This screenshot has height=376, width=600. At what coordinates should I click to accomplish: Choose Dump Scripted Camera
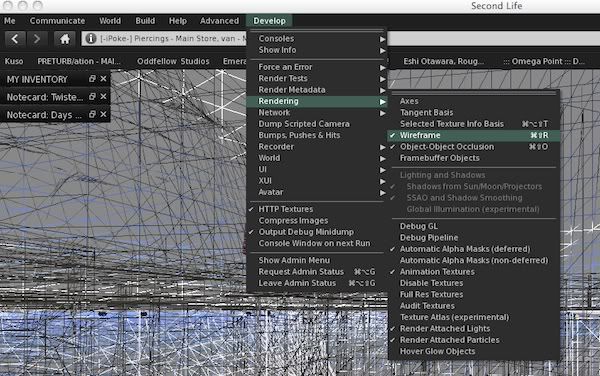click(317, 124)
